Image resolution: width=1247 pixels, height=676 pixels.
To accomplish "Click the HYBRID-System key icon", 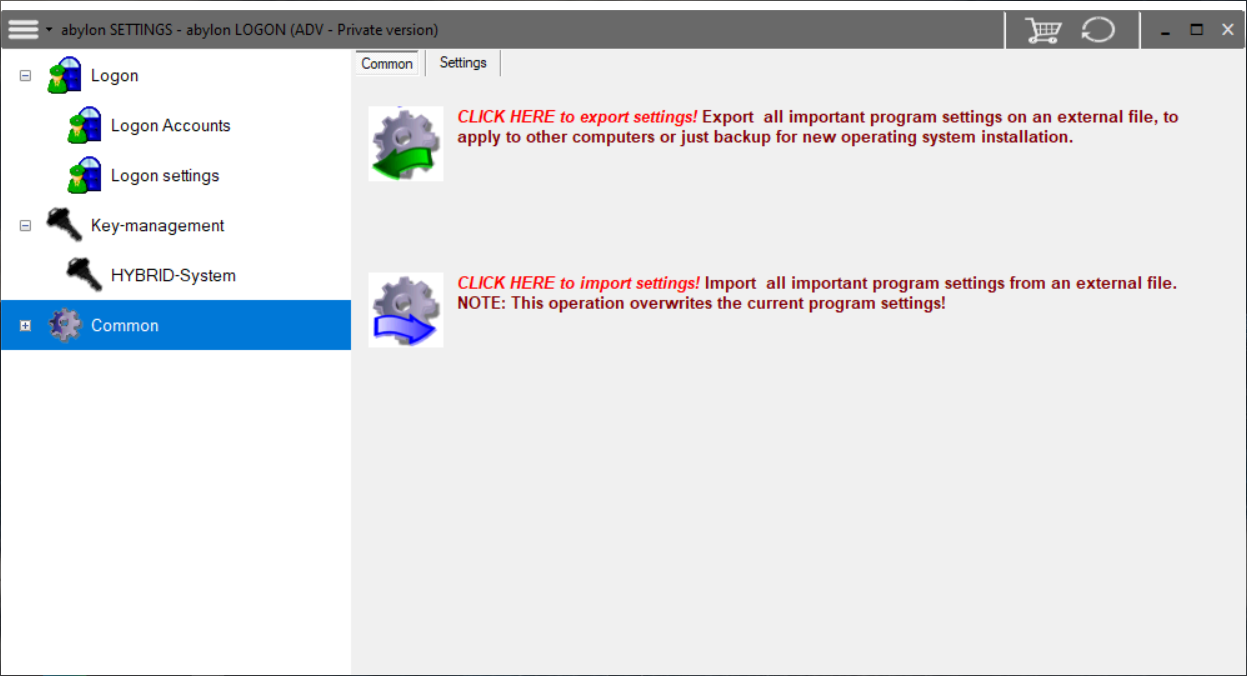I will (85, 275).
